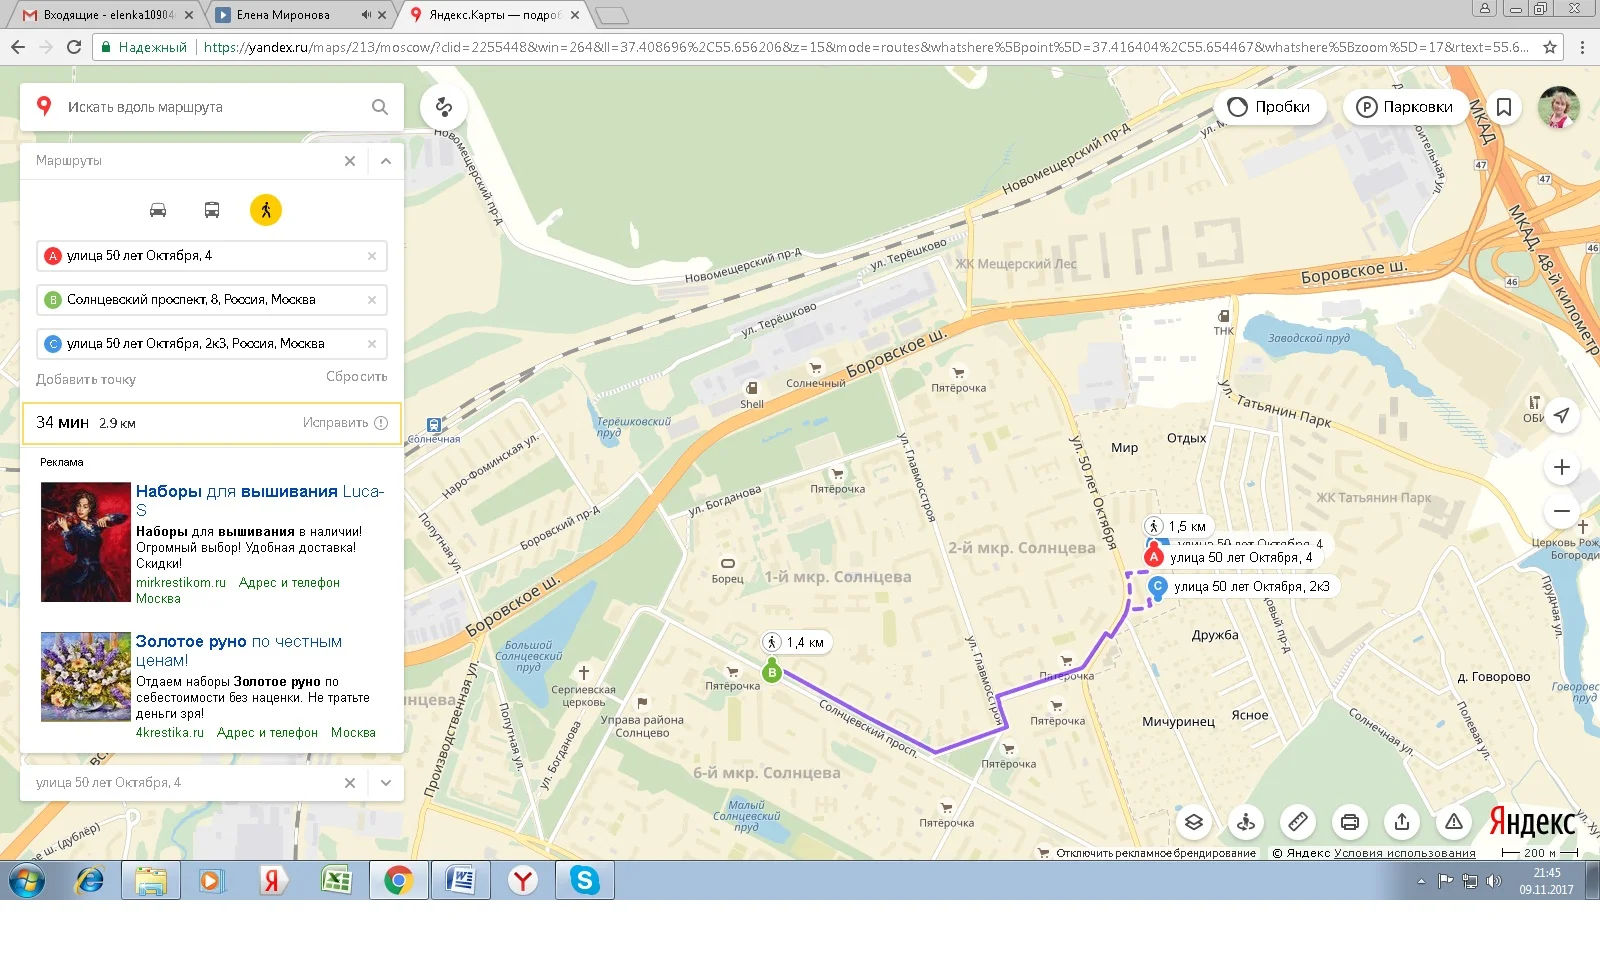Viewport: 1600px width, 960px height.
Task: Activate the ruler distance tool
Action: 1298,822
